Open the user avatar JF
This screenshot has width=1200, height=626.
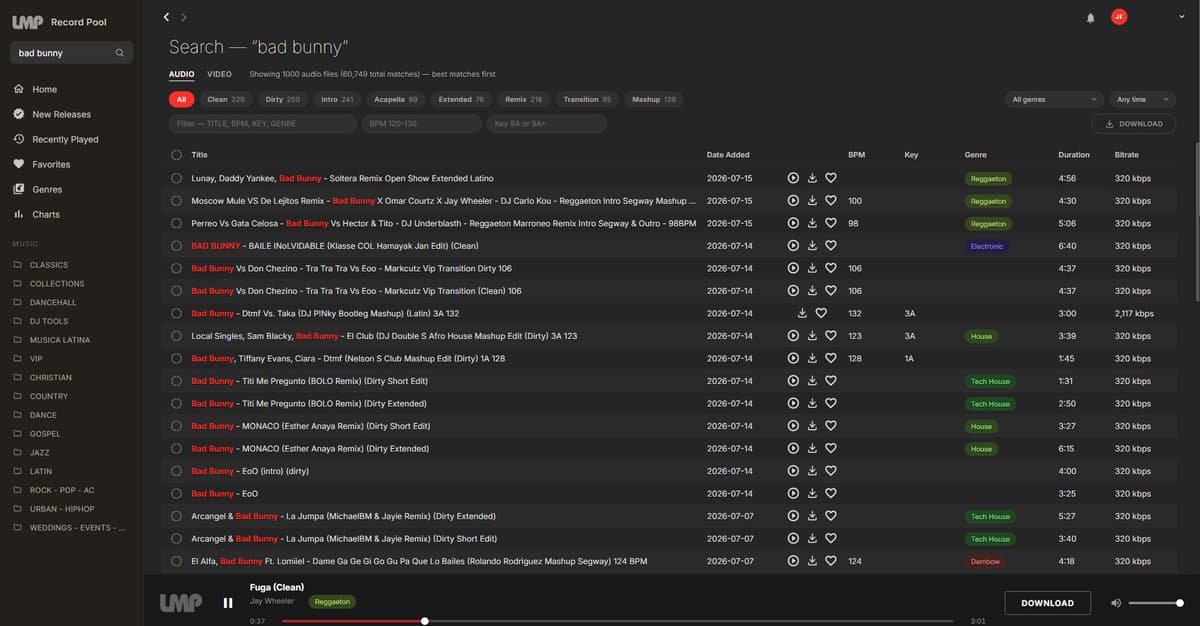1119,17
